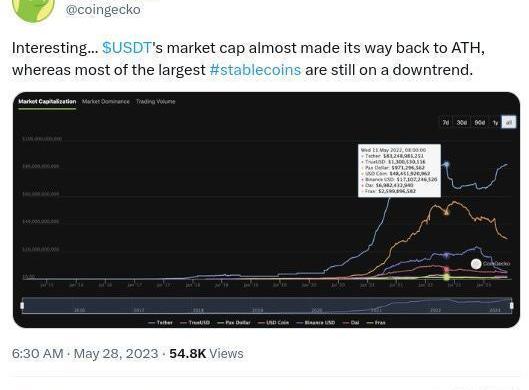Viewport: 529px width, 390px height.
Task: Open the #stablecoins hashtag link
Action: 255,70
